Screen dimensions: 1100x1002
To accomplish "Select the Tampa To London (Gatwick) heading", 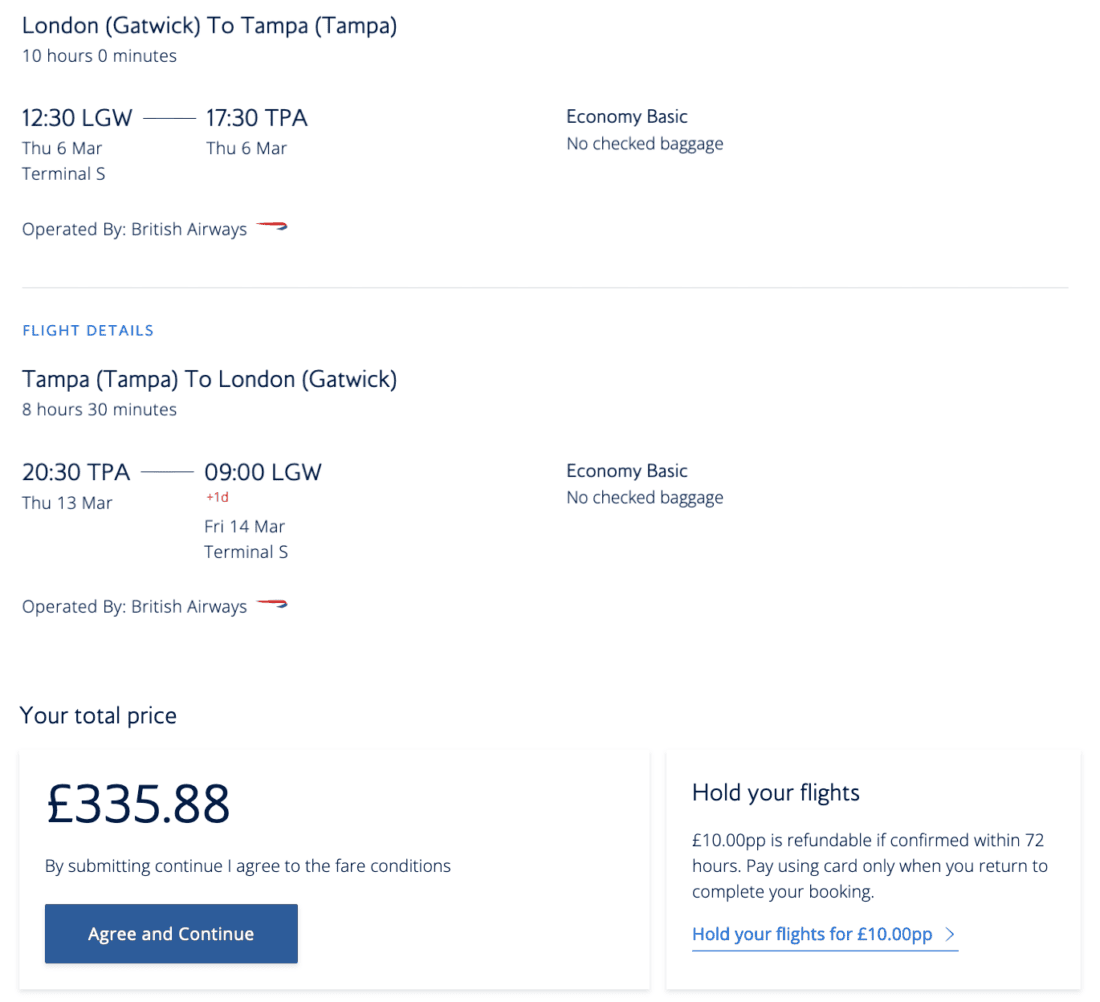I will coord(209,380).
